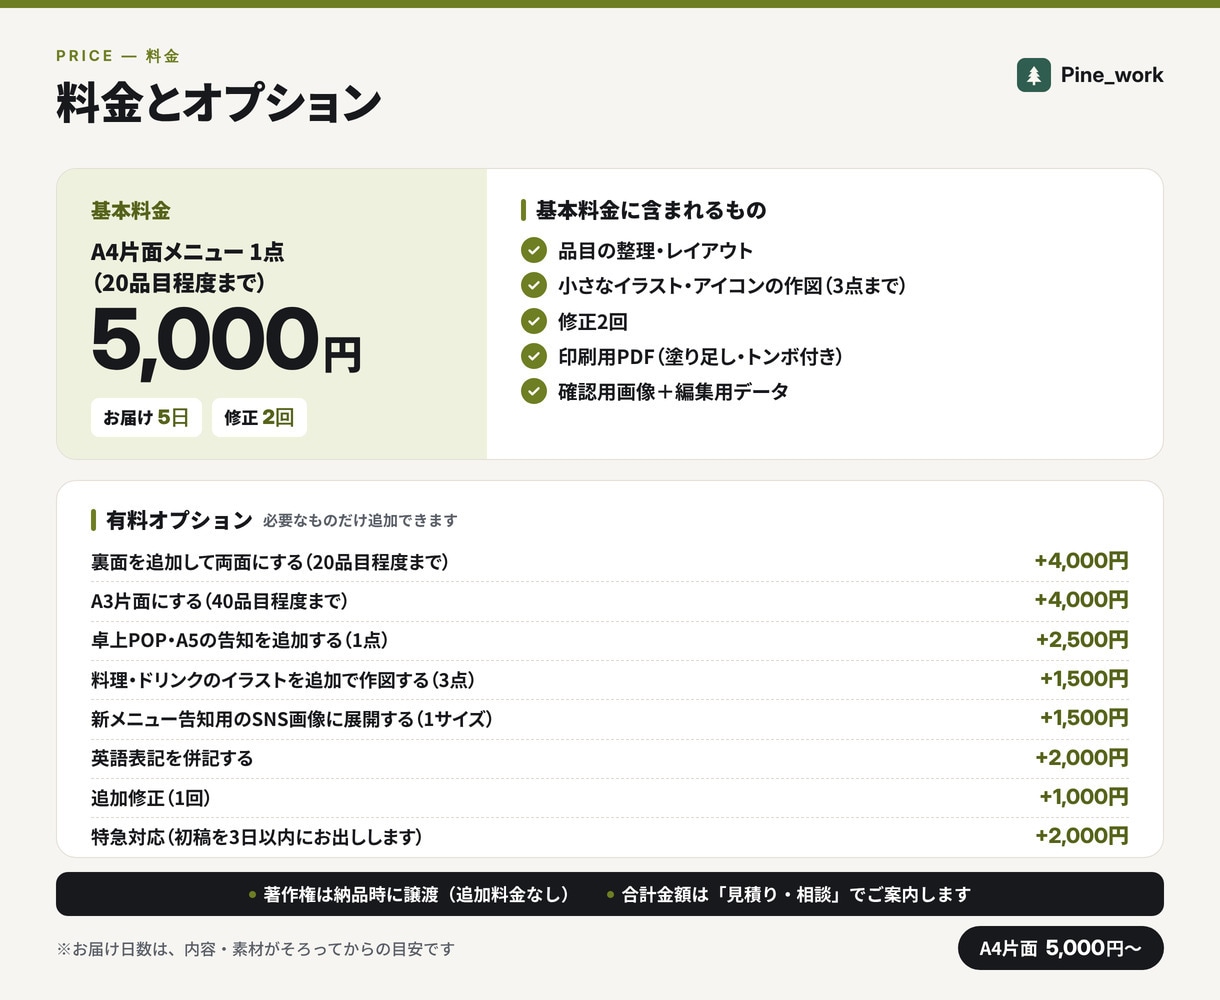
Task: Click the +1,000円 price
Action: [1084, 797]
